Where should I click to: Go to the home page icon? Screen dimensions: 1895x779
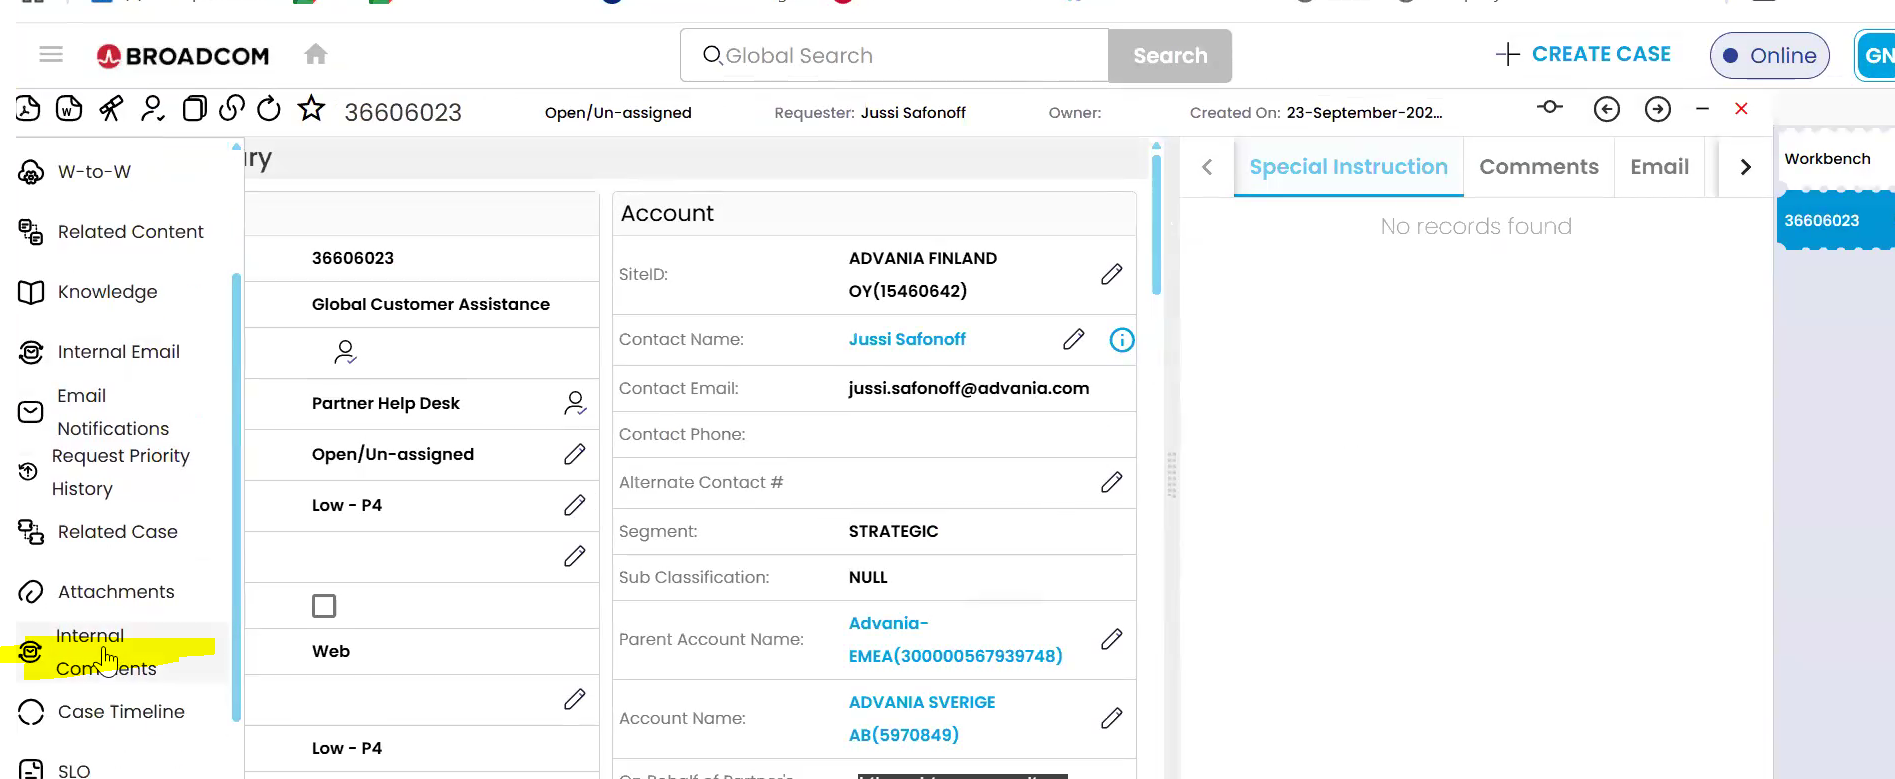point(316,54)
